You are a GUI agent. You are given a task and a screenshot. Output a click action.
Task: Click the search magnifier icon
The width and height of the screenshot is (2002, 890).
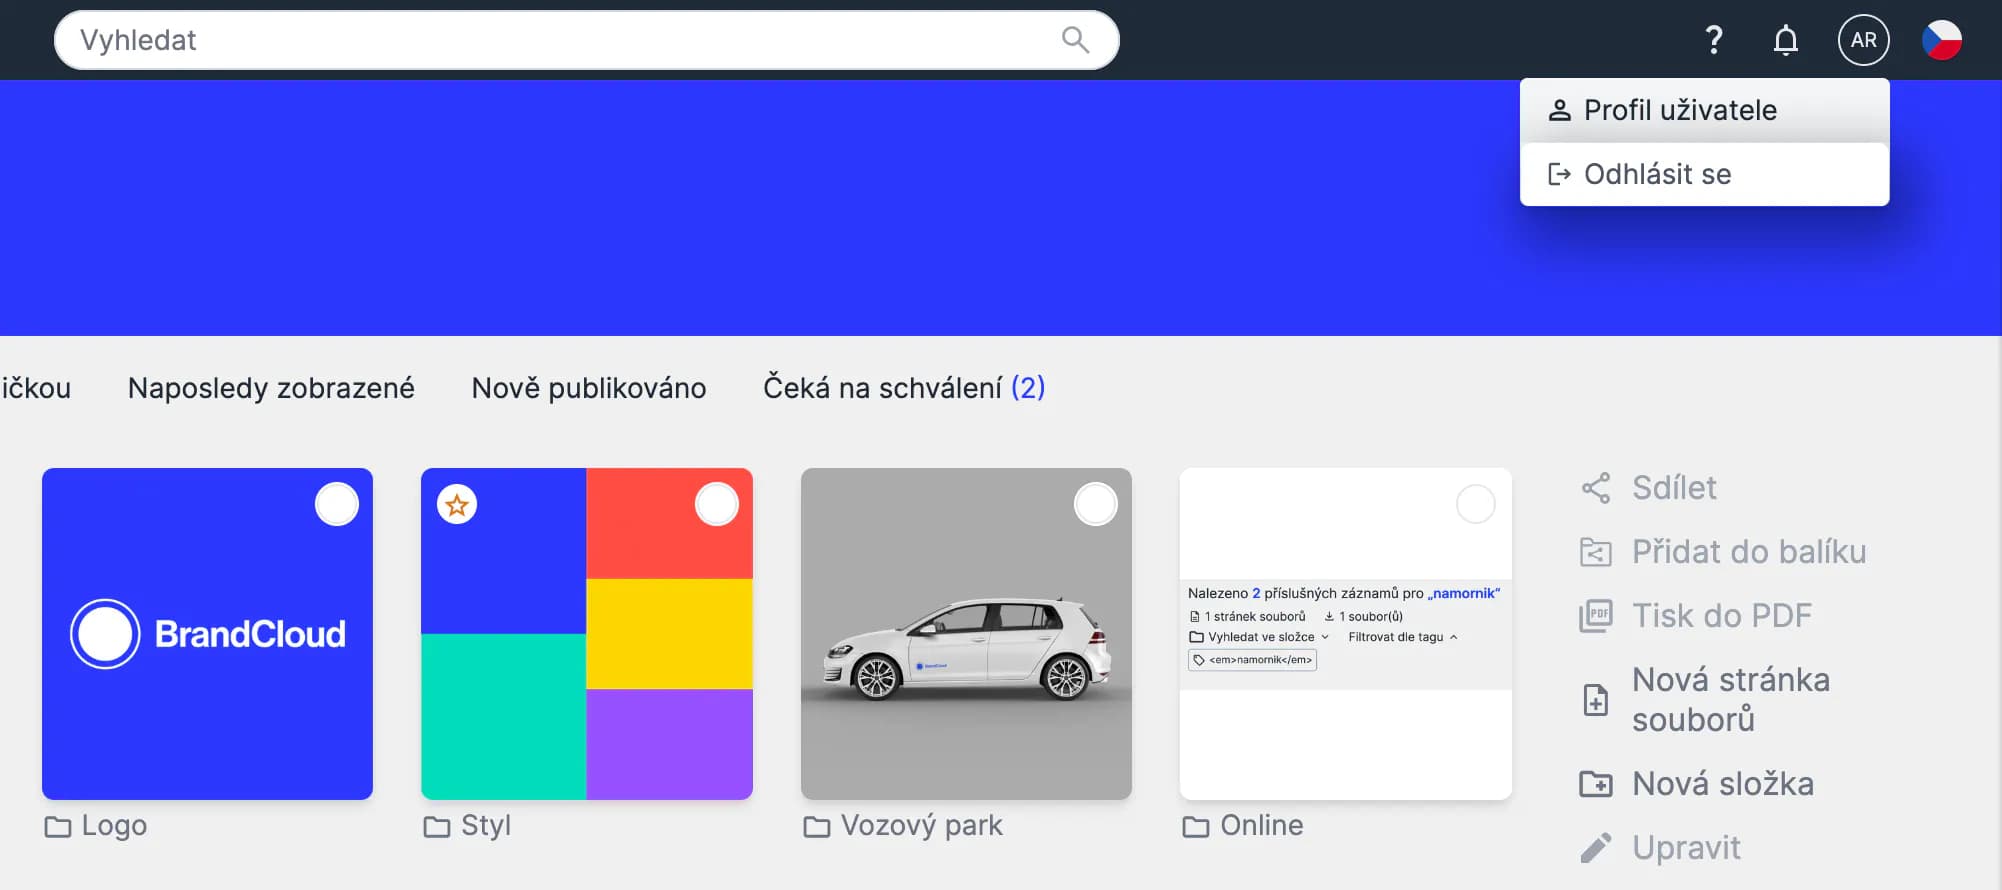pos(1075,40)
